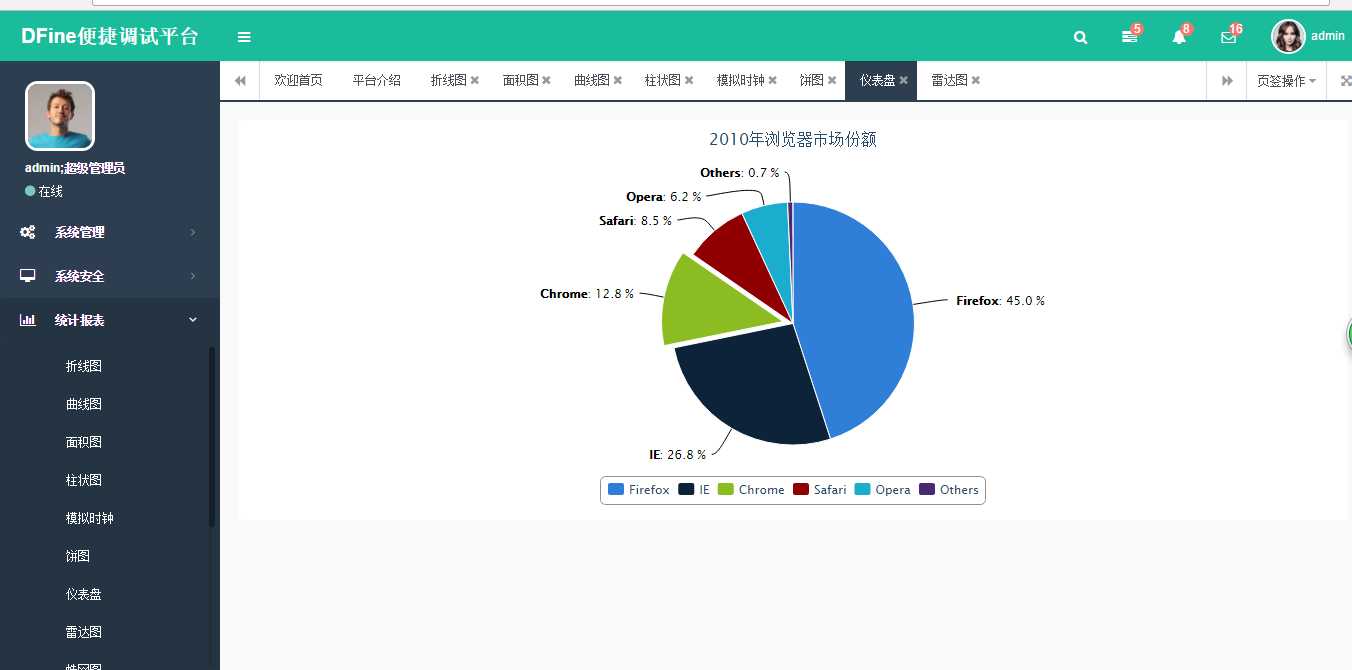Close the active 仪表盘 tab

coord(904,81)
